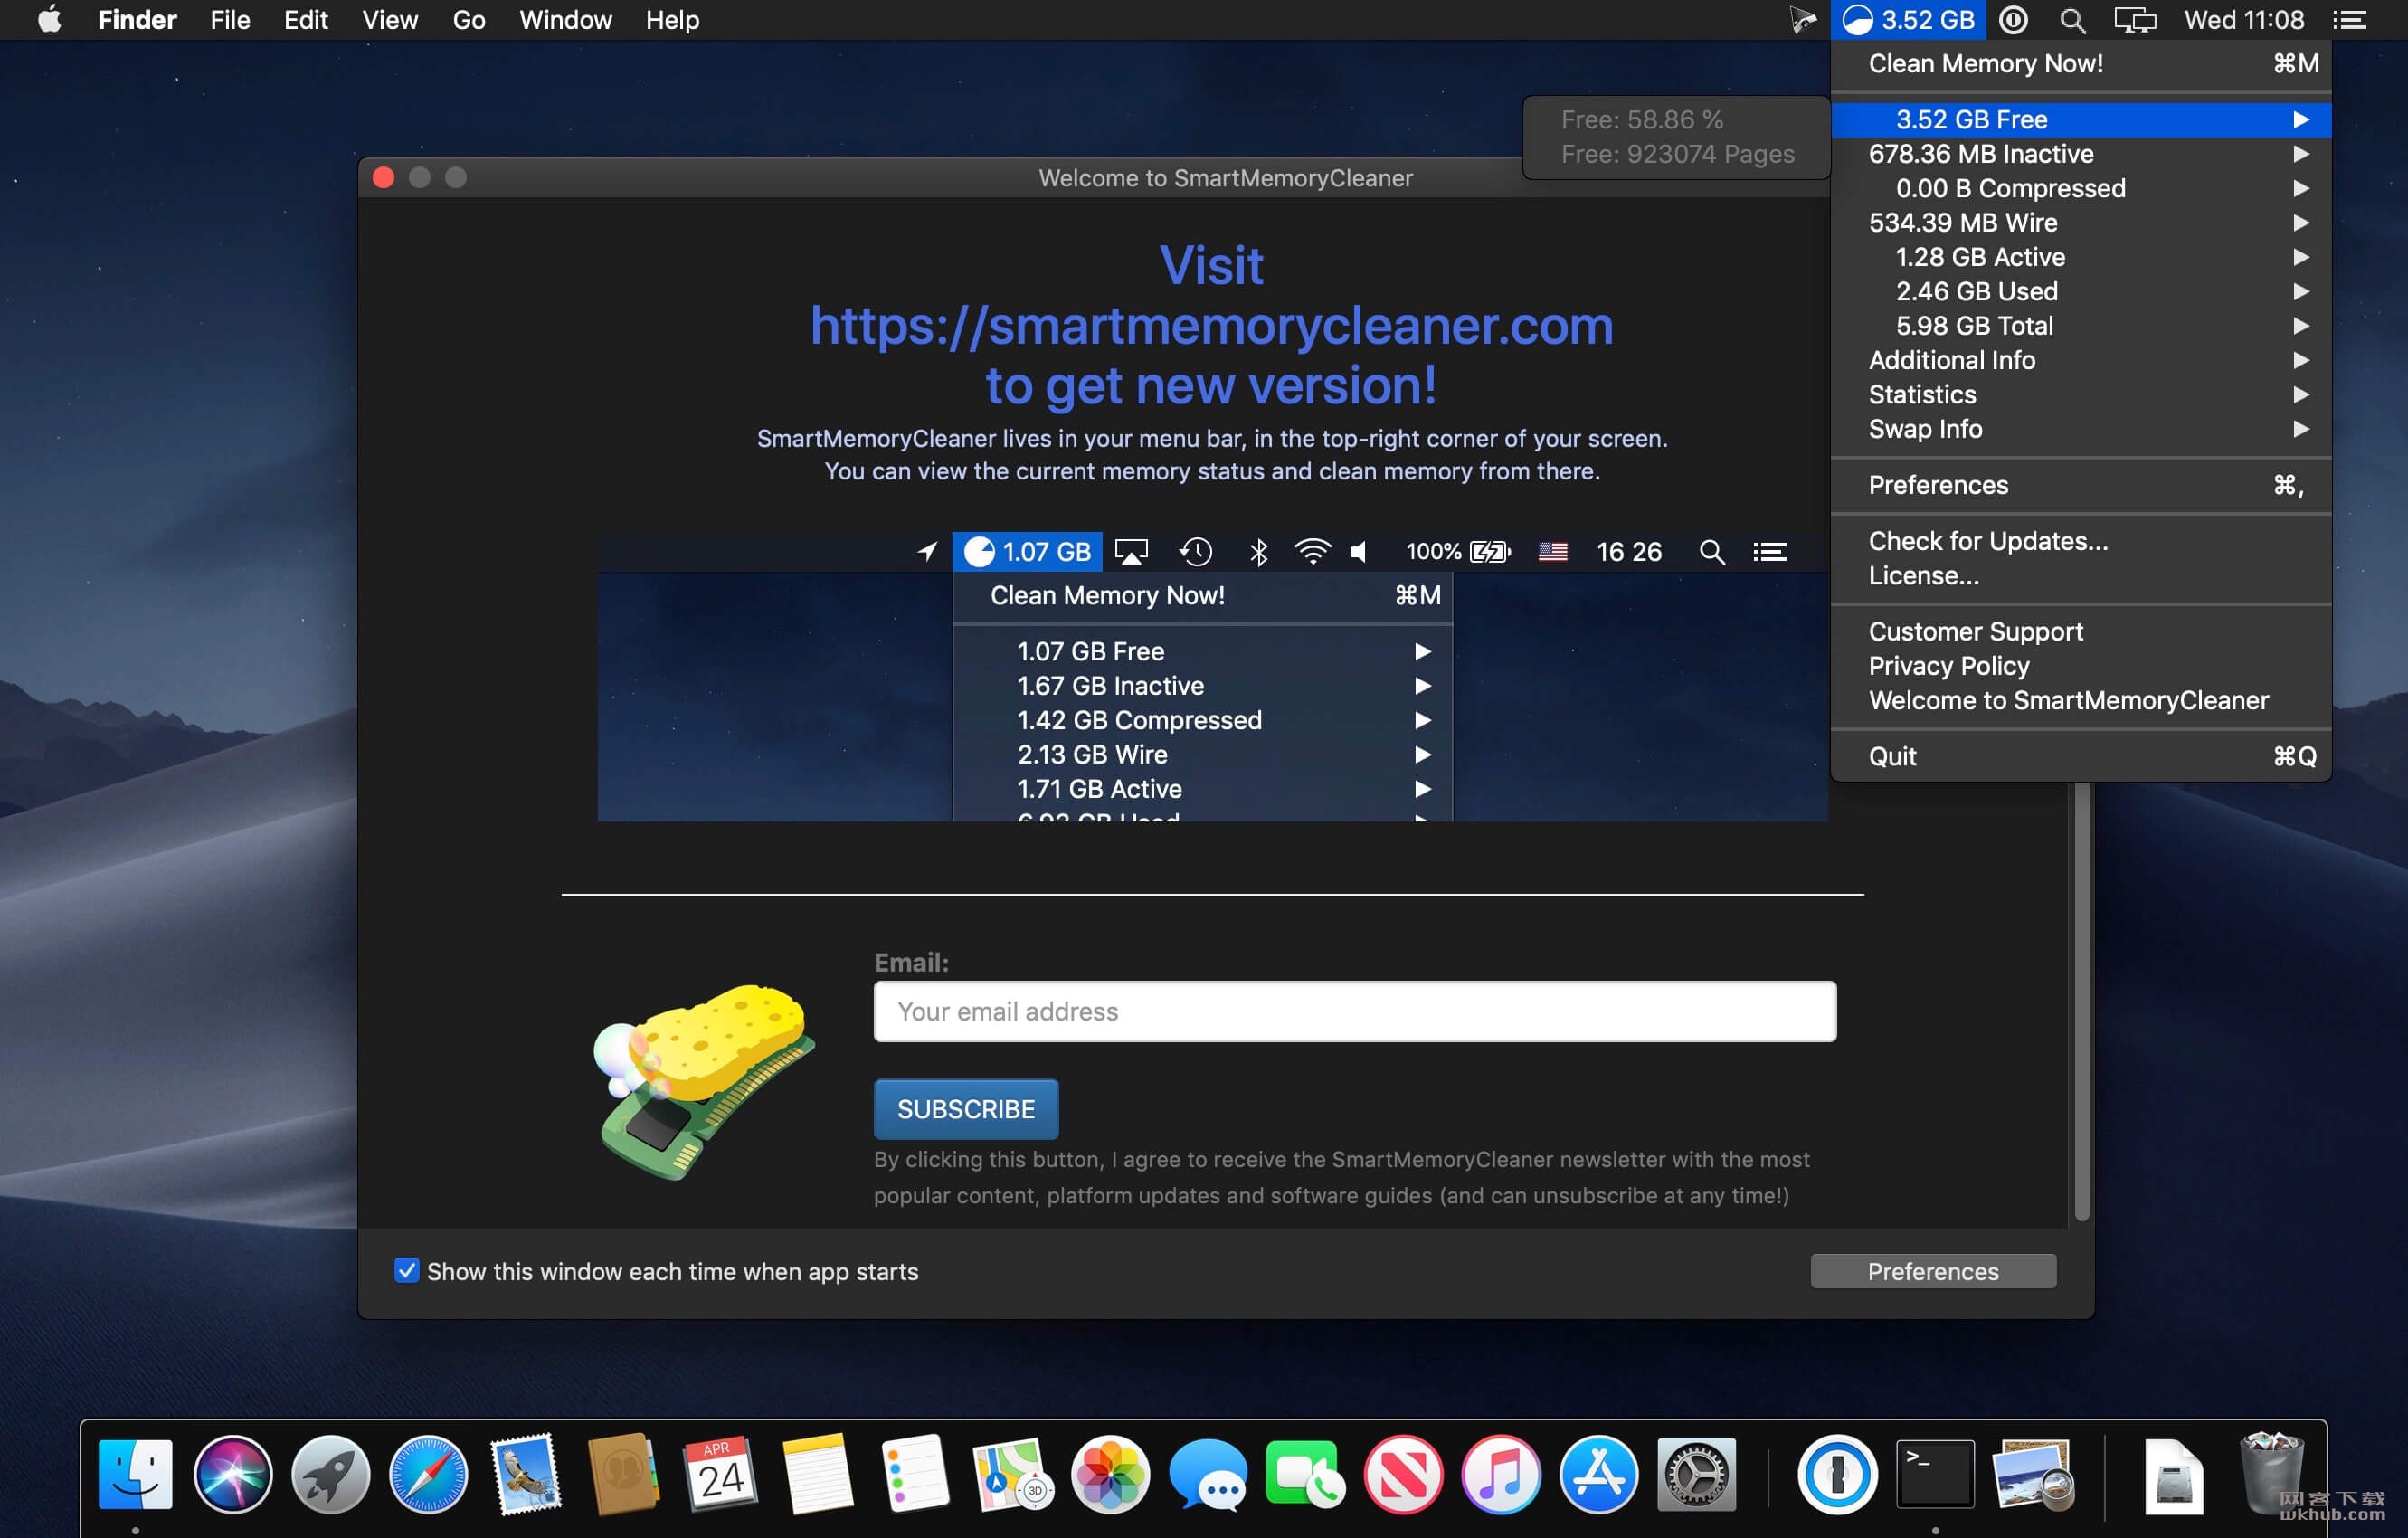
Task: Open the Apple menu
Action: (50, 20)
